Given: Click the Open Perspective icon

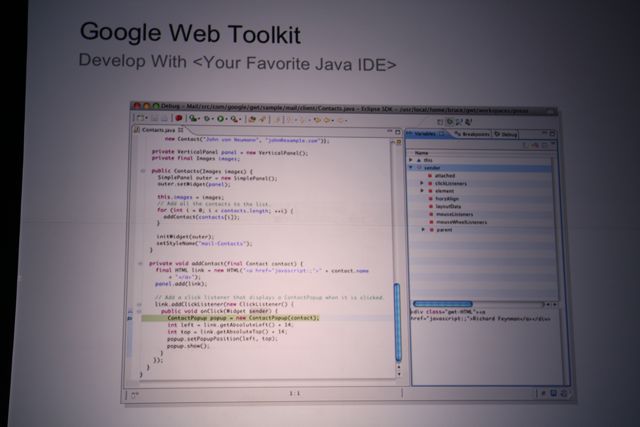Looking at the screenshot, I should tap(440, 122).
